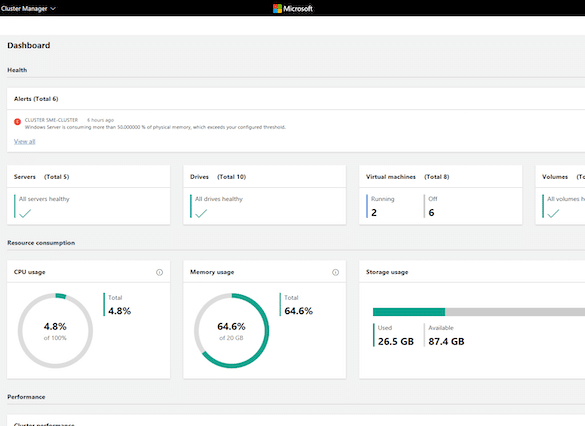Click the Memory Total 64.6% value
Screen dimensions: 585x426
coord(298,311)
